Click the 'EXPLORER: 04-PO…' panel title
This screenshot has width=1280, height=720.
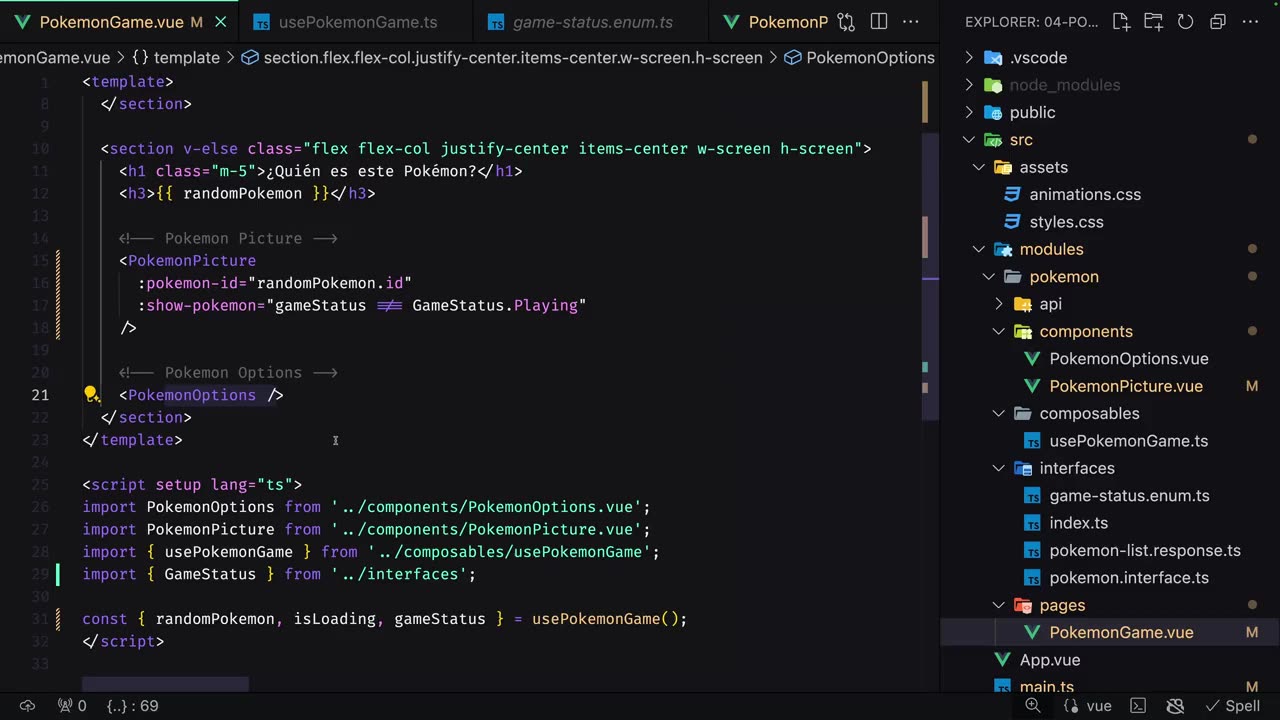pyautogui.click(x=1030, y=22)
